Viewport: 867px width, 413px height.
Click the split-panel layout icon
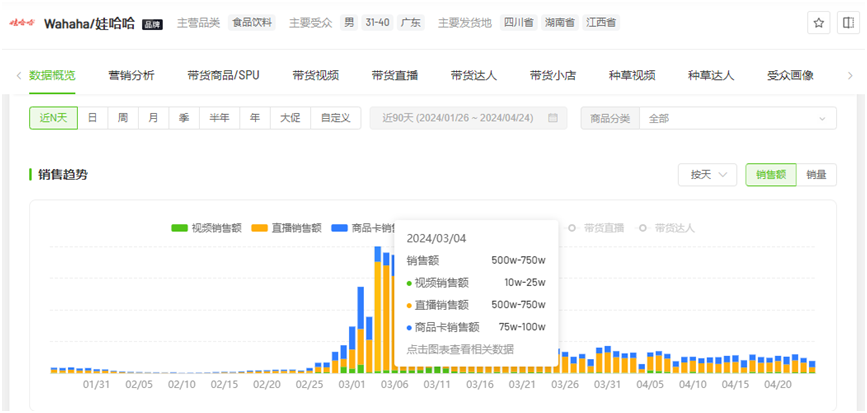[x=847, y=23]
